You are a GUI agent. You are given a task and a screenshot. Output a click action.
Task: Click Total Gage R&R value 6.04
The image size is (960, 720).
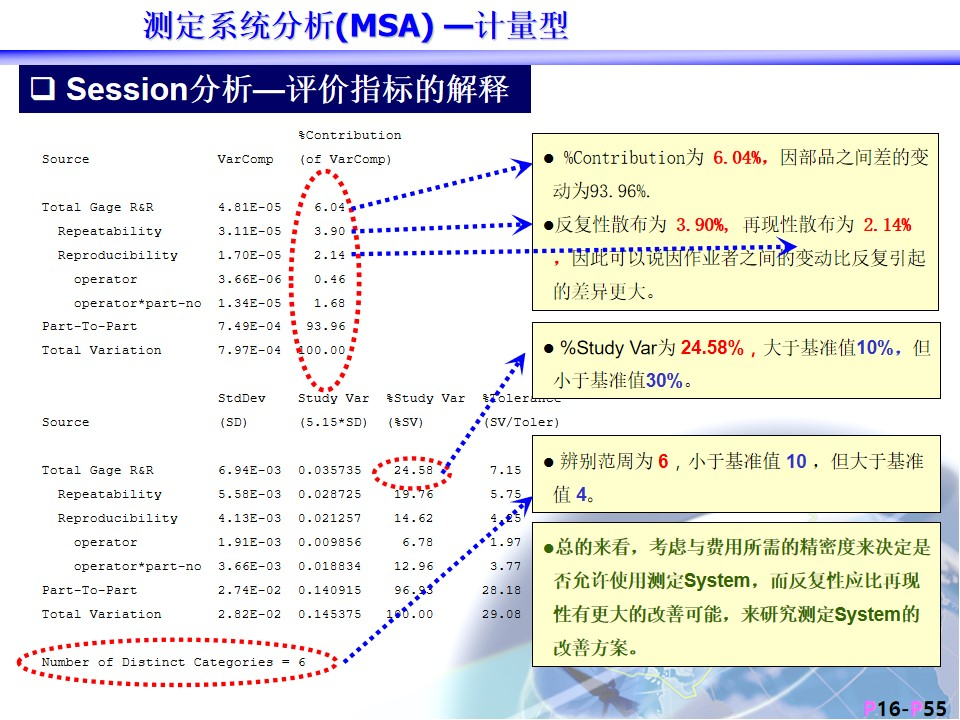pos(329,208)
